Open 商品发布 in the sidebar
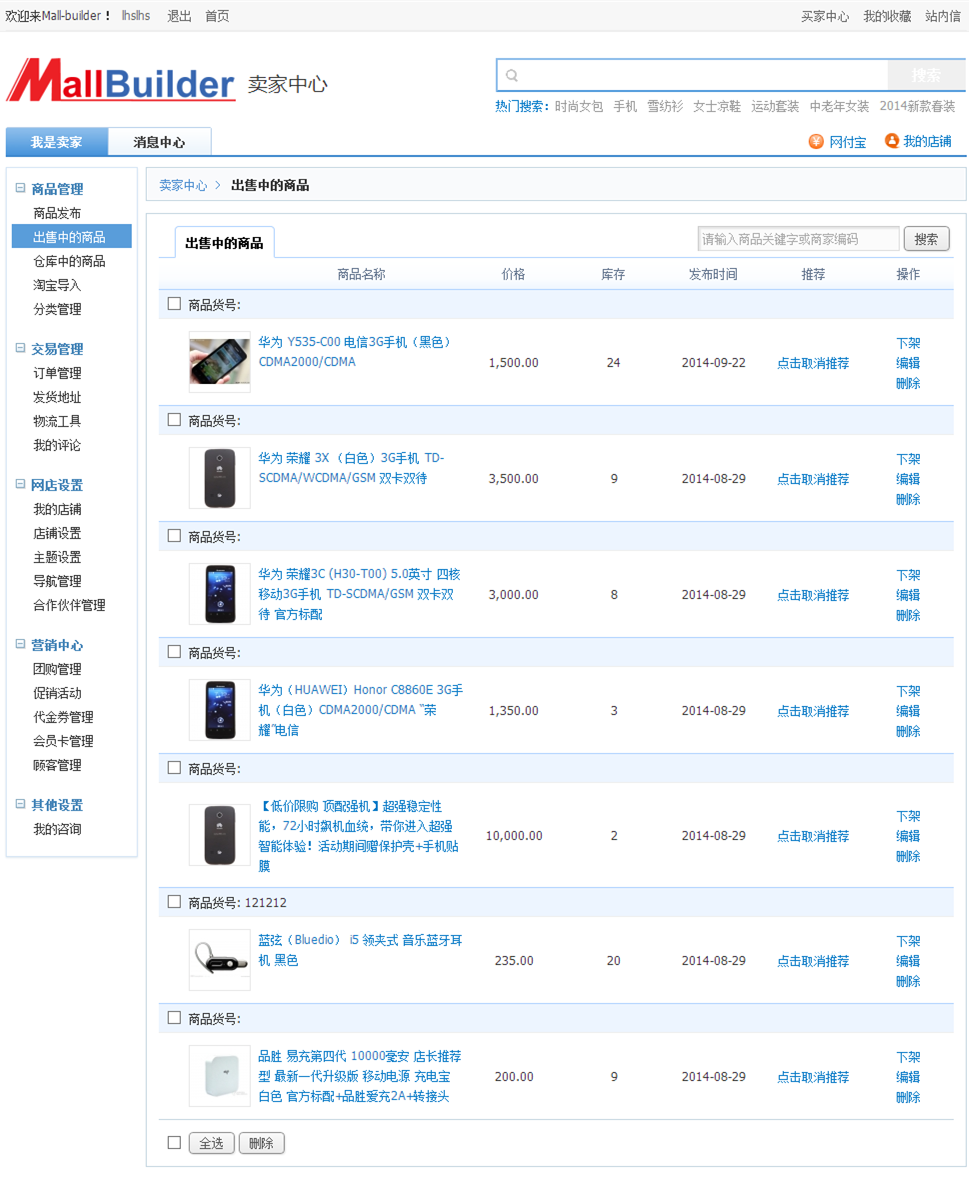 57,213
